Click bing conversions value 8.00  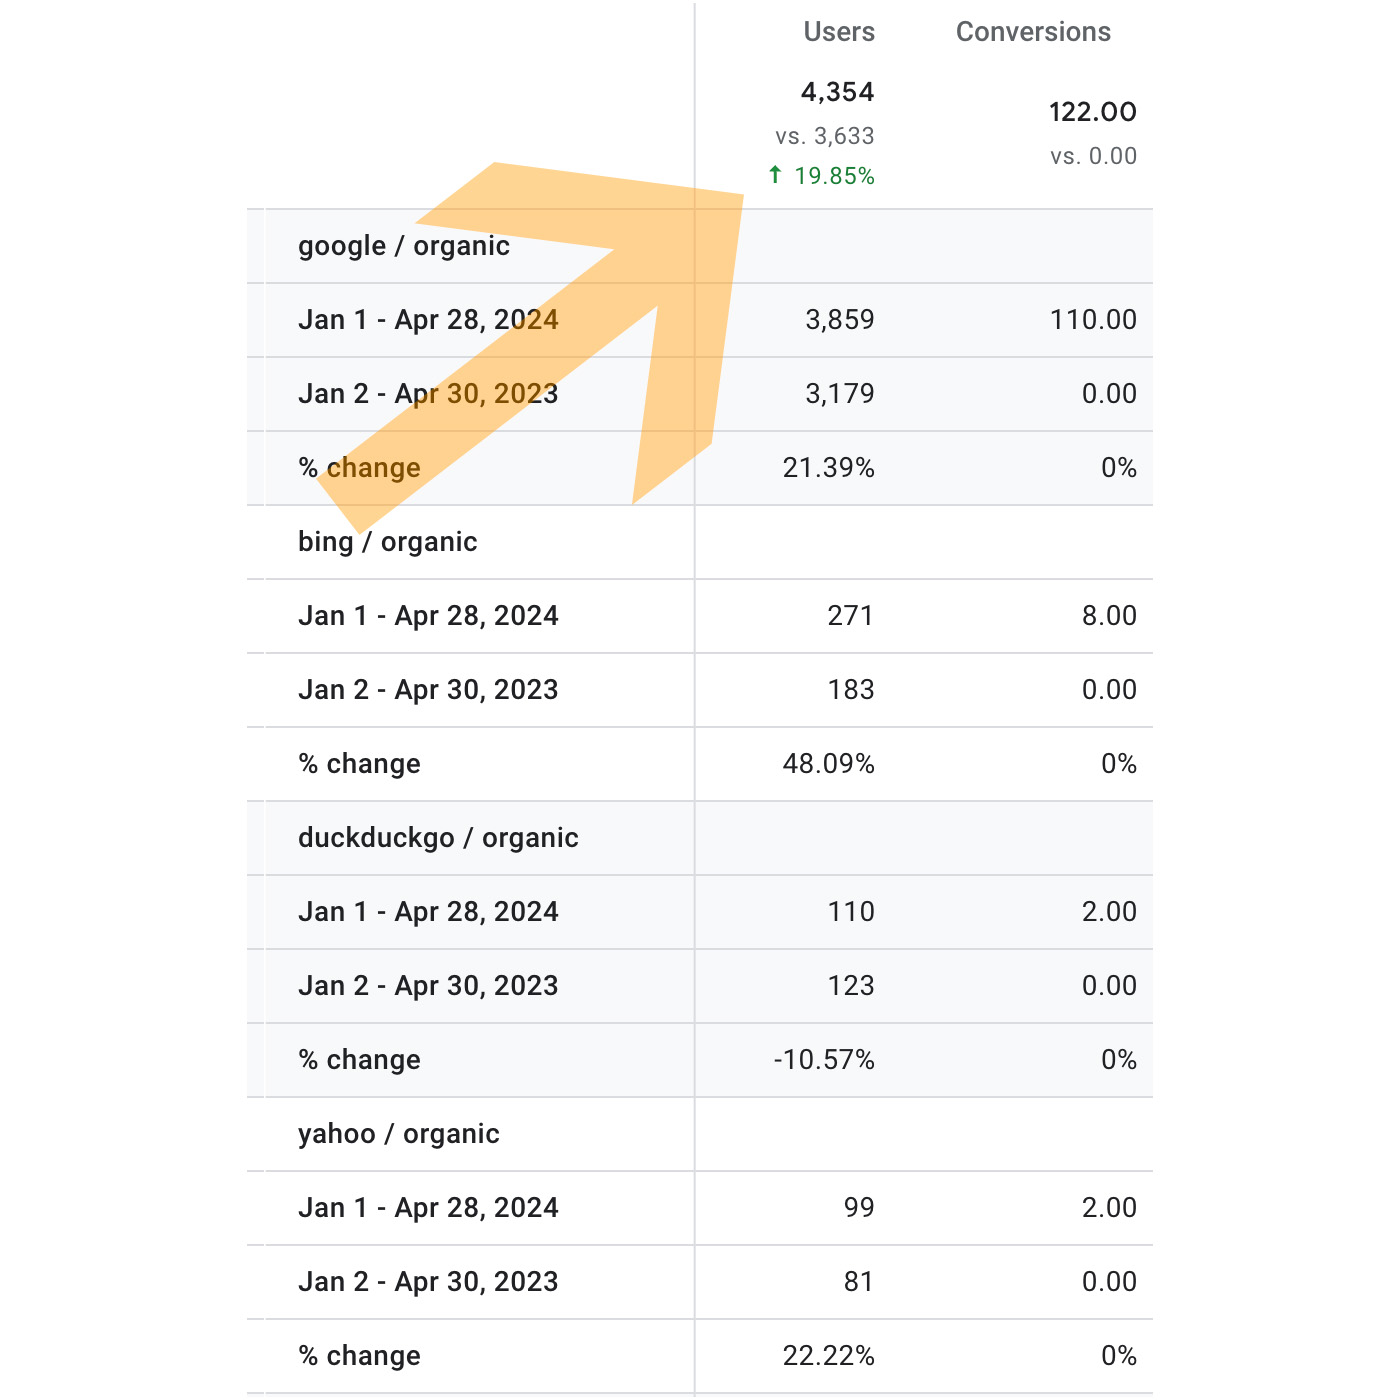click(x=1109, y=616)
